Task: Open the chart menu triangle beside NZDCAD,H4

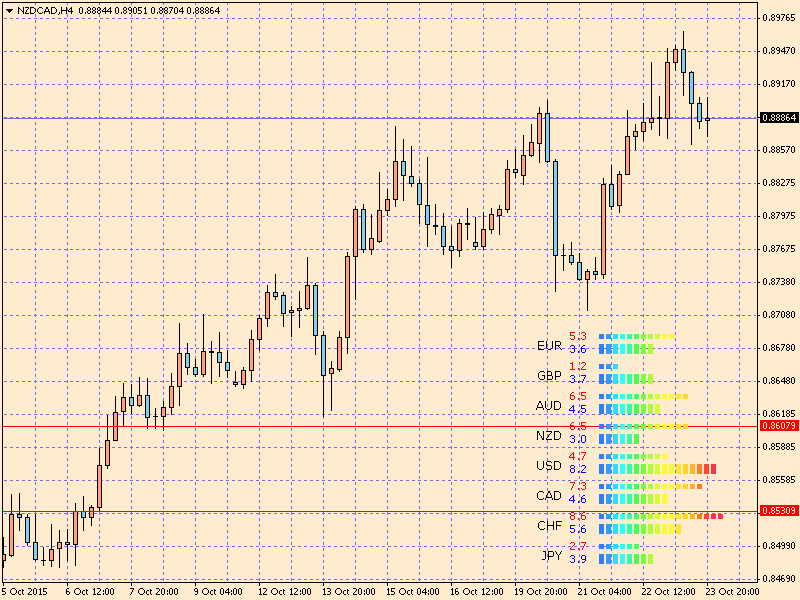Action: [x=9, y=10]
